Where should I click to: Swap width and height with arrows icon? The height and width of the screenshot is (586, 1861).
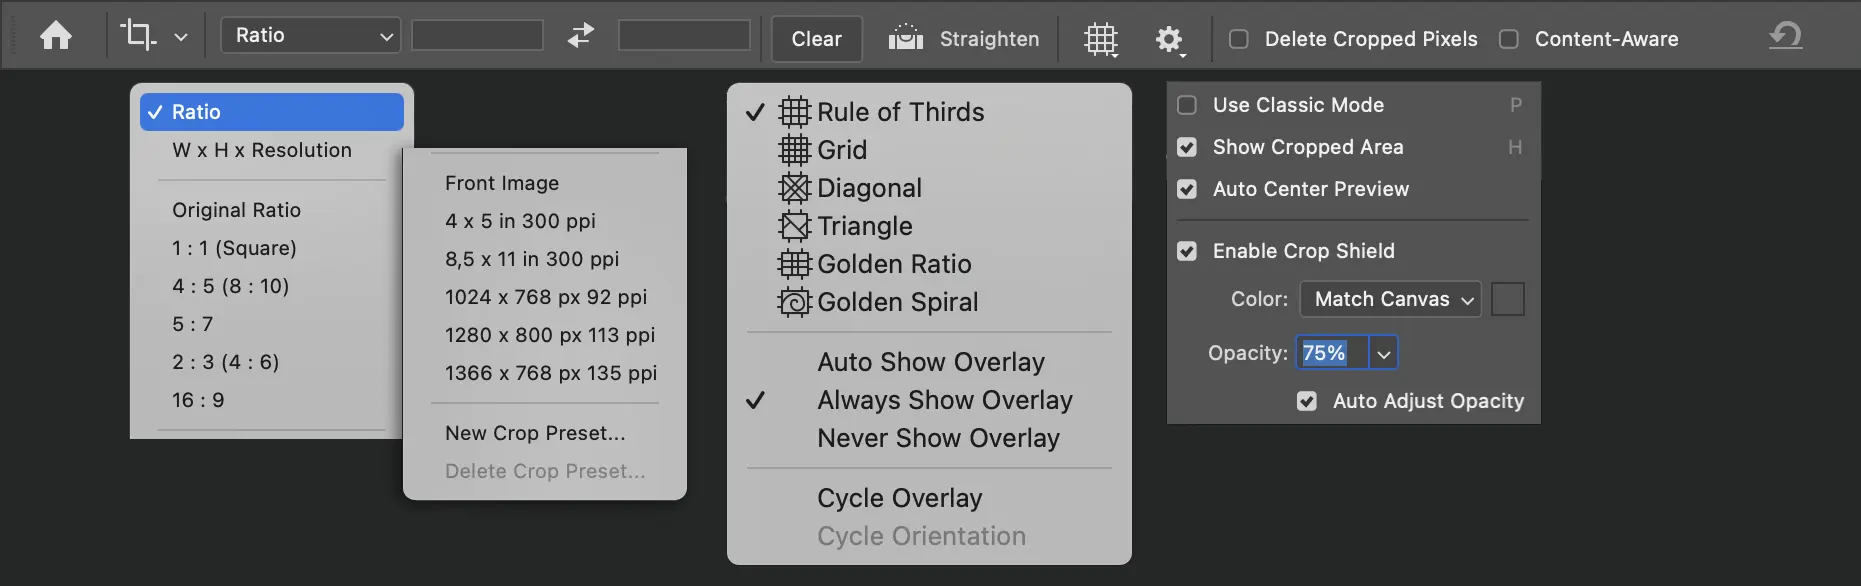pyautogui.click(x=580, y=36)
